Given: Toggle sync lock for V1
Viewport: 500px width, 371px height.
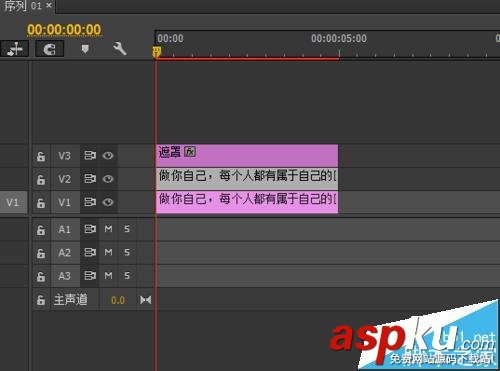Looking at the screenshot, I should click(90, 202).
